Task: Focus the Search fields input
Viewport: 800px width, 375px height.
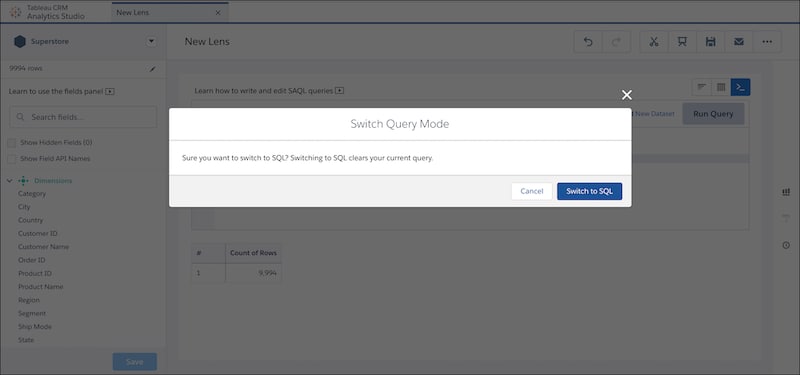Action: 83,117
